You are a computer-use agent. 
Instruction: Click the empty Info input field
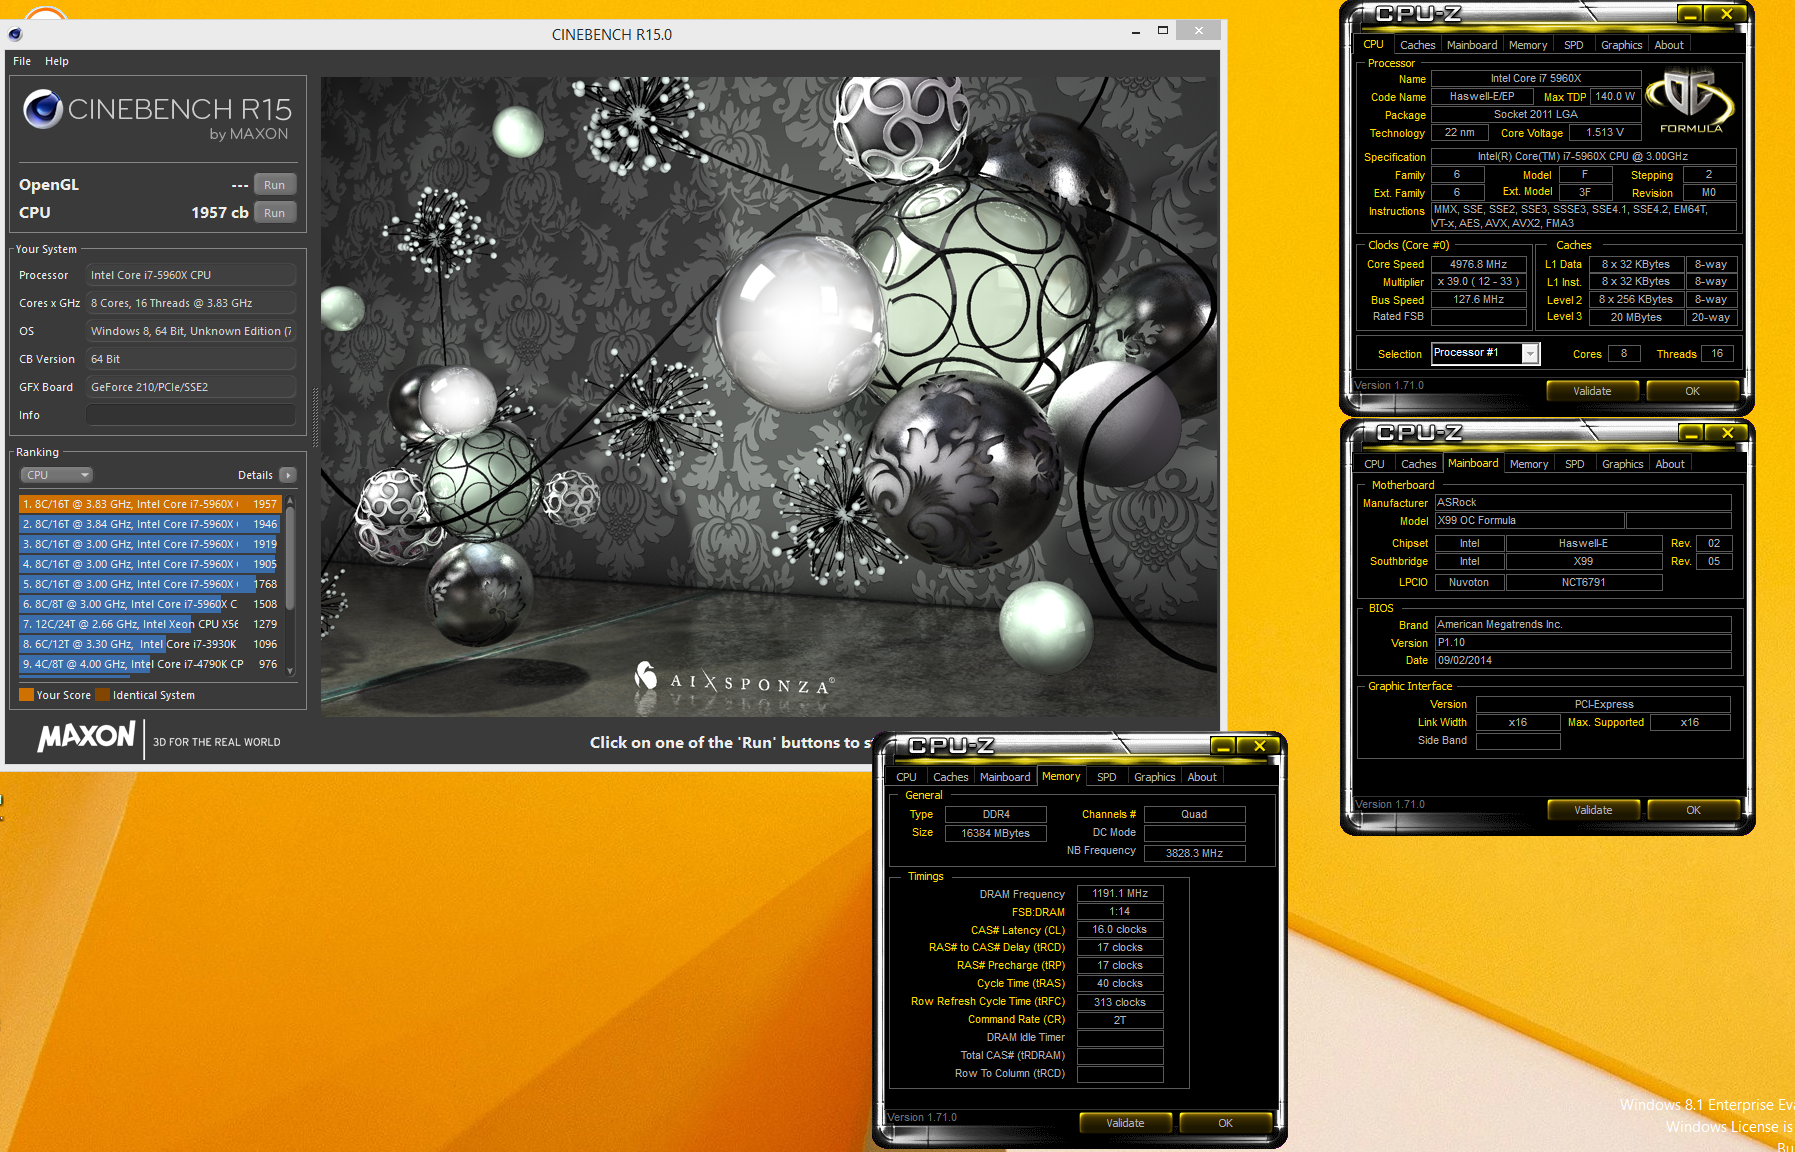point(191,415)
